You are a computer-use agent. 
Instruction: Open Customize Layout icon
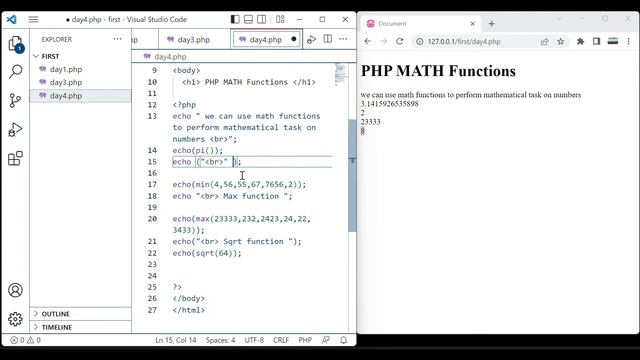click(x=280, y=19)
